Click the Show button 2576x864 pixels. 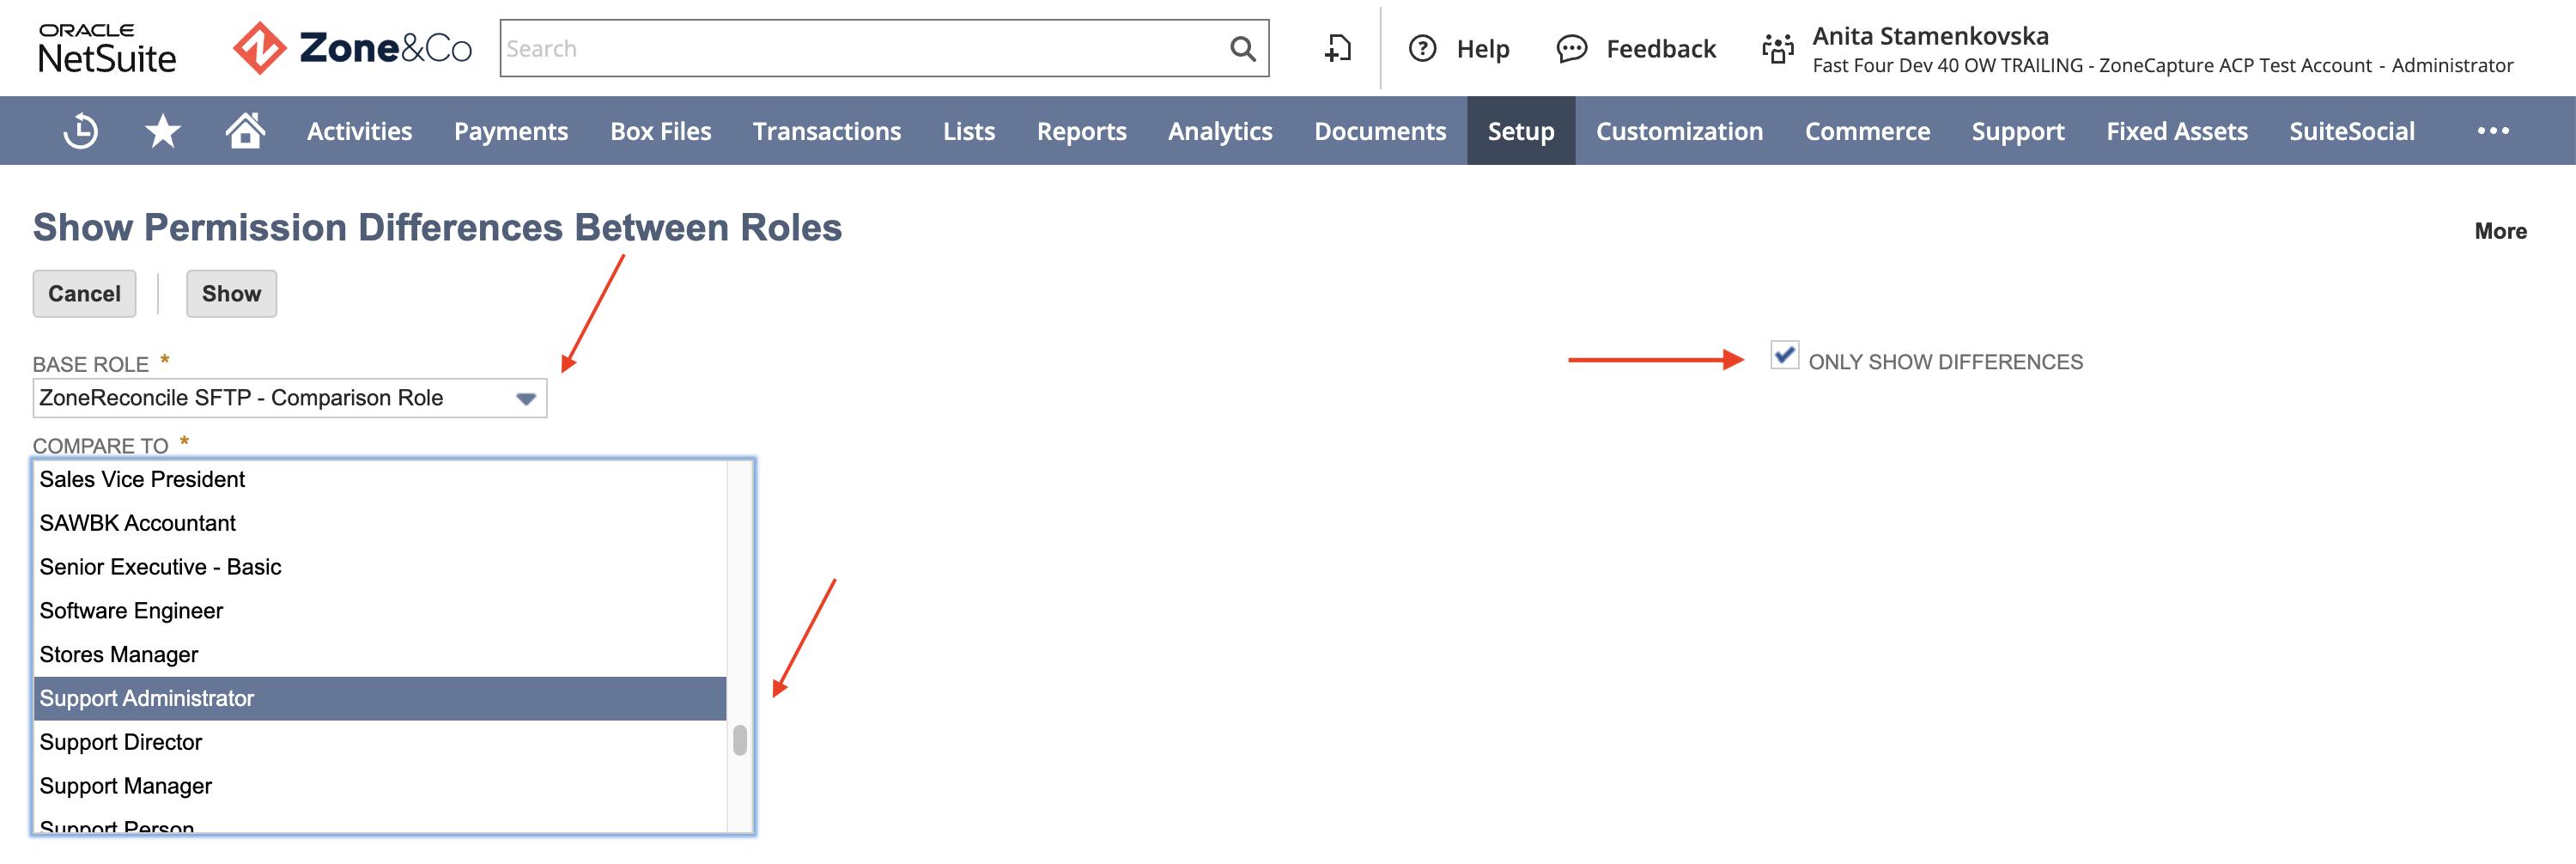click(231, 293)
